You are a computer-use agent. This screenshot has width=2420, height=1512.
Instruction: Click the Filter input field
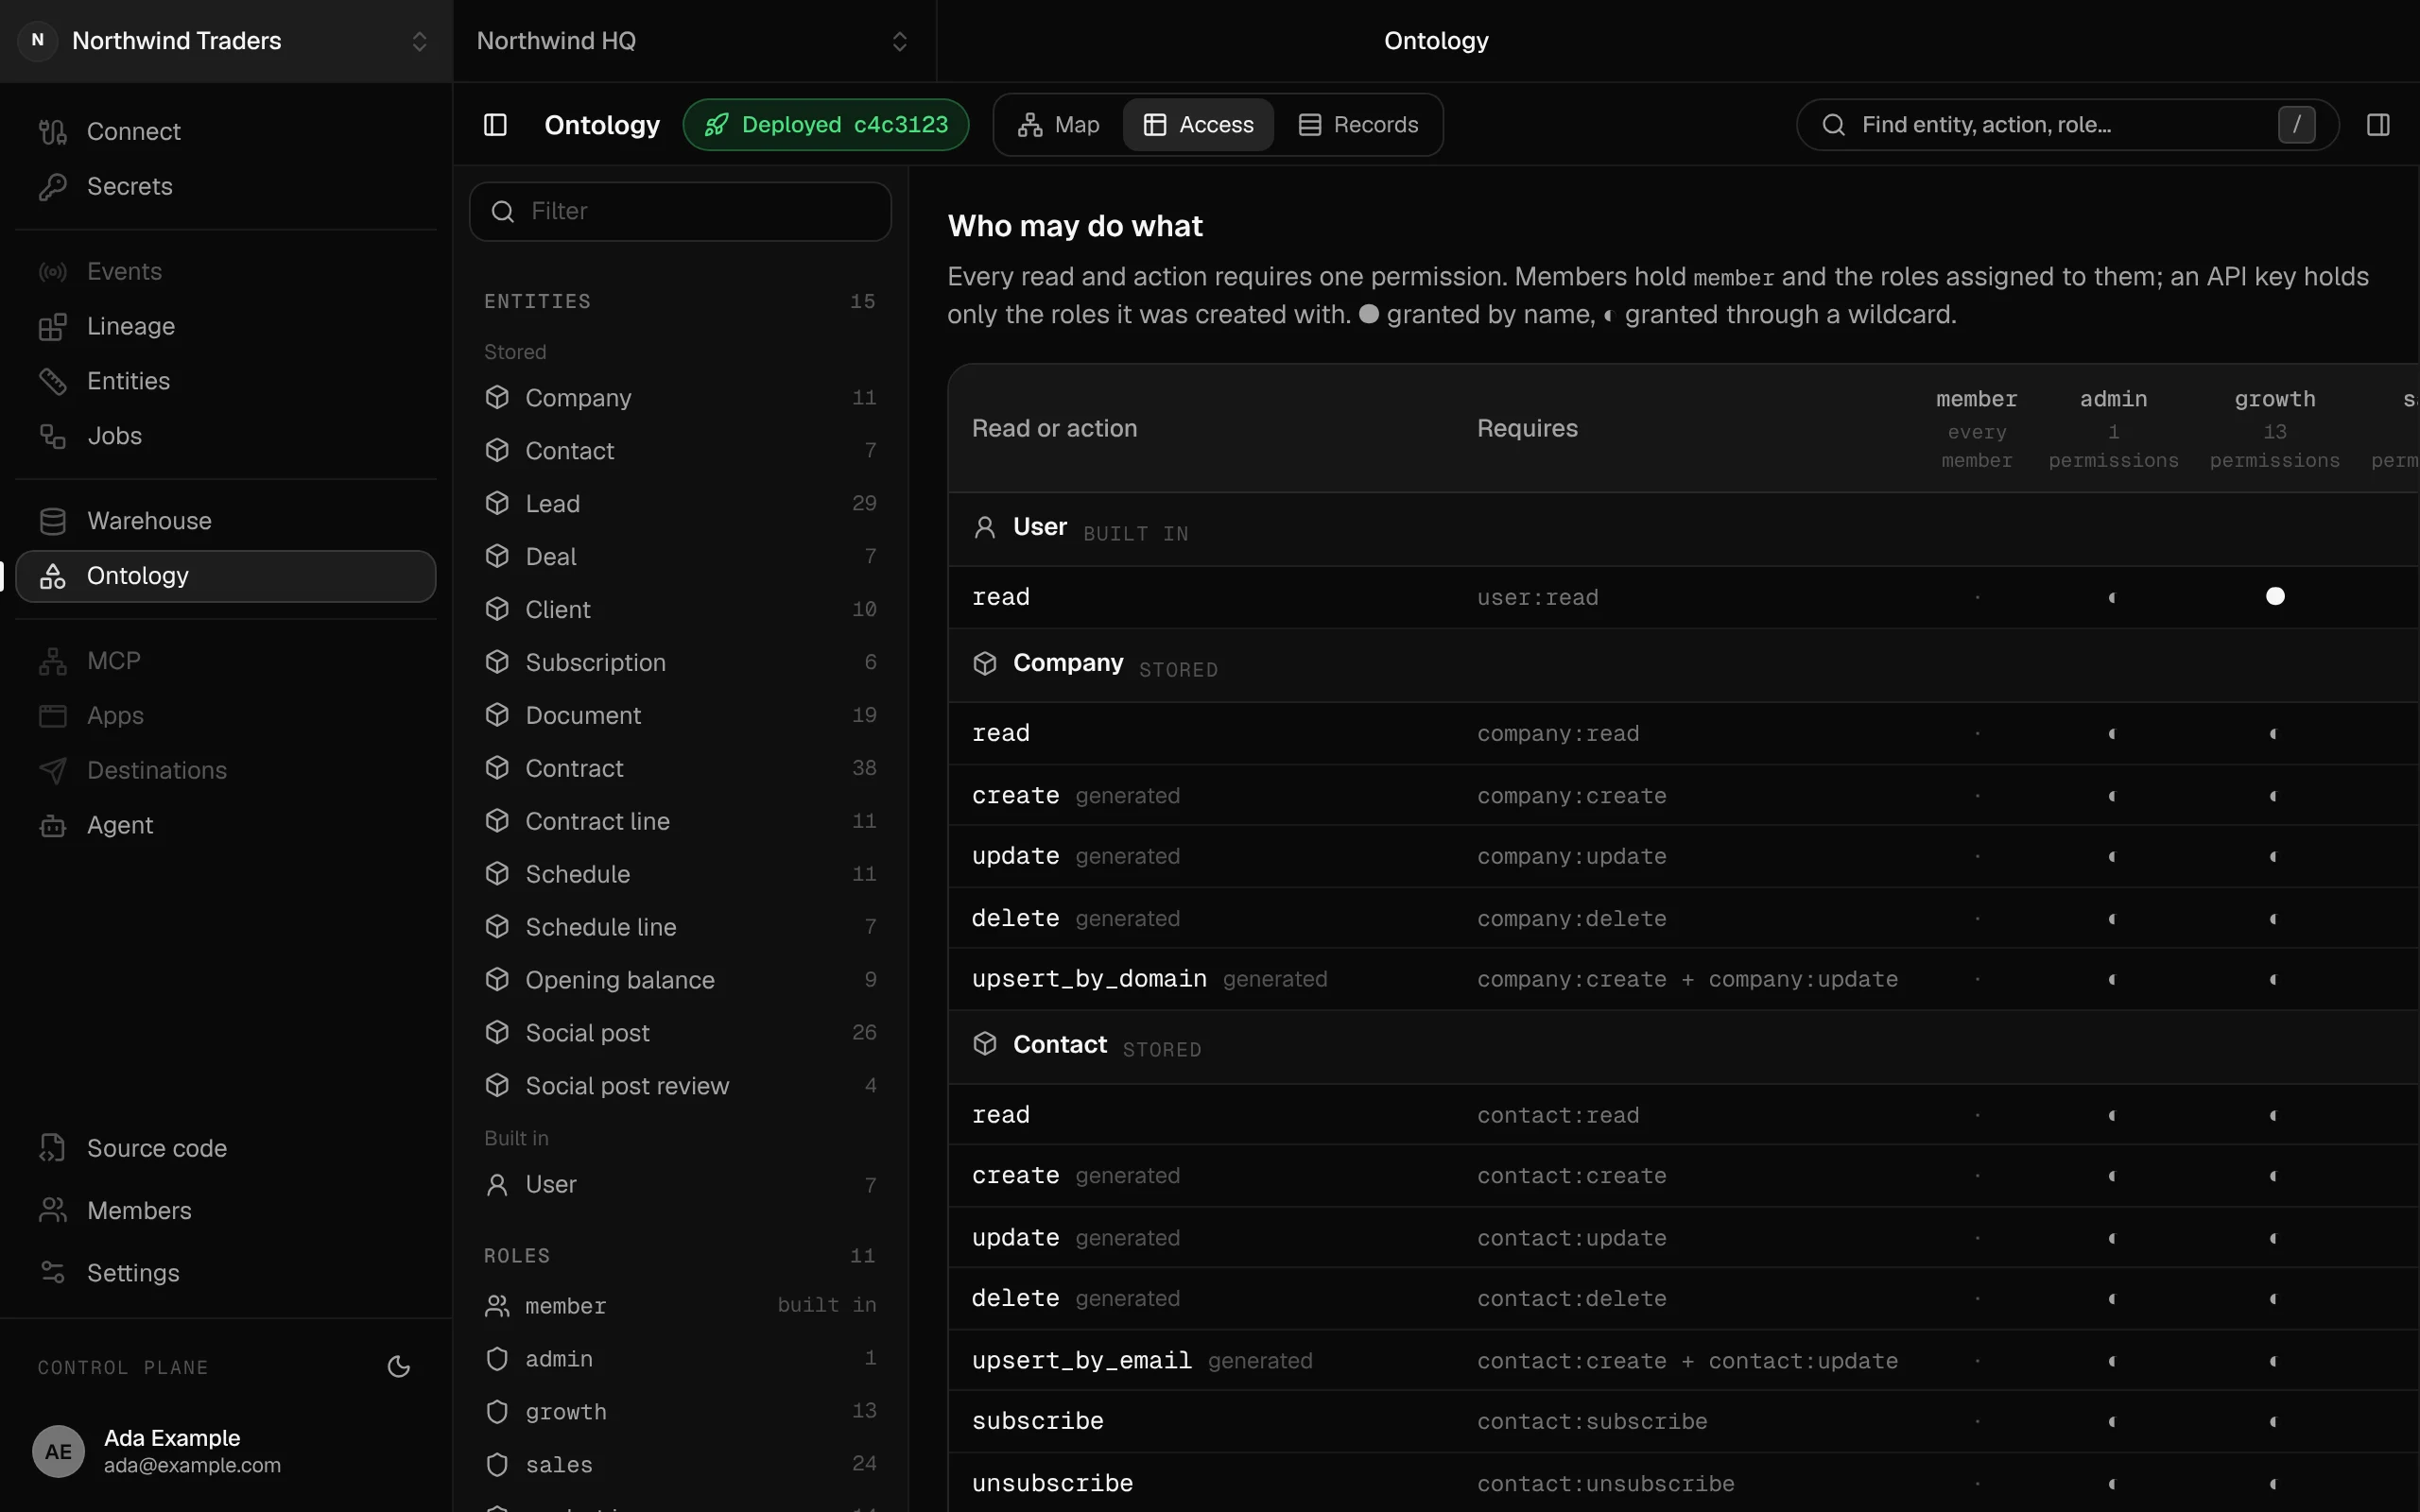[680, 211]
